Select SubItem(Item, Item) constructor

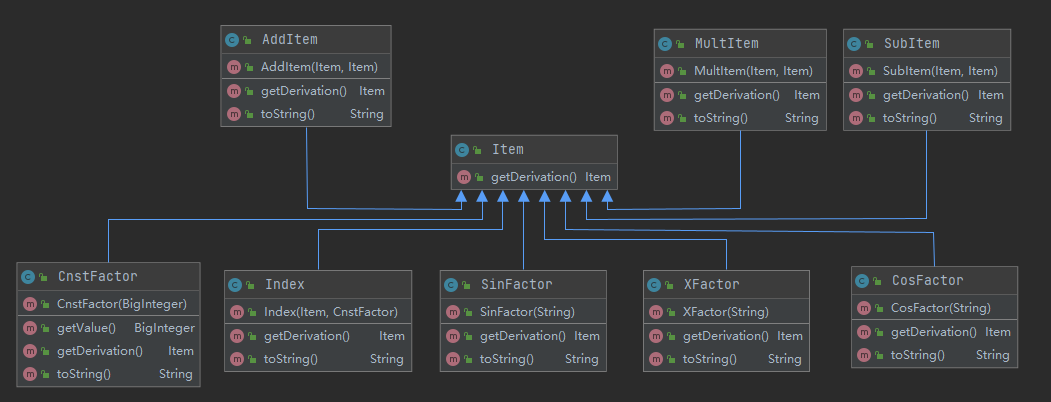click(940, 71)
